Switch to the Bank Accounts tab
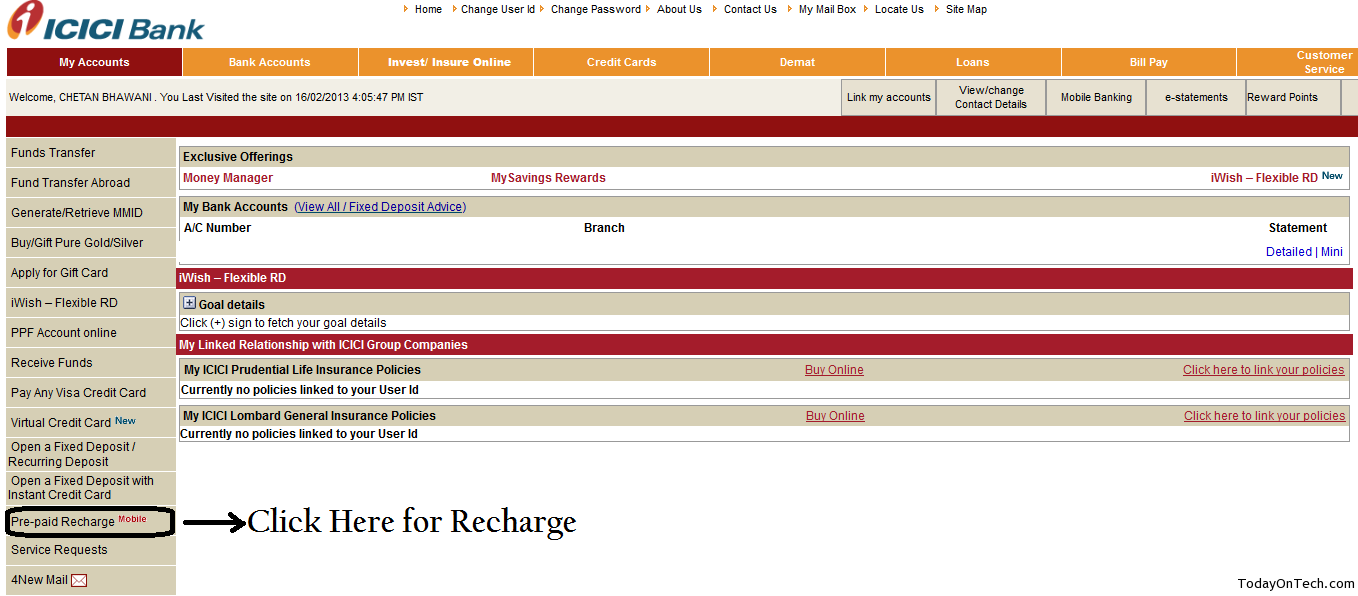 coord(270,62)
